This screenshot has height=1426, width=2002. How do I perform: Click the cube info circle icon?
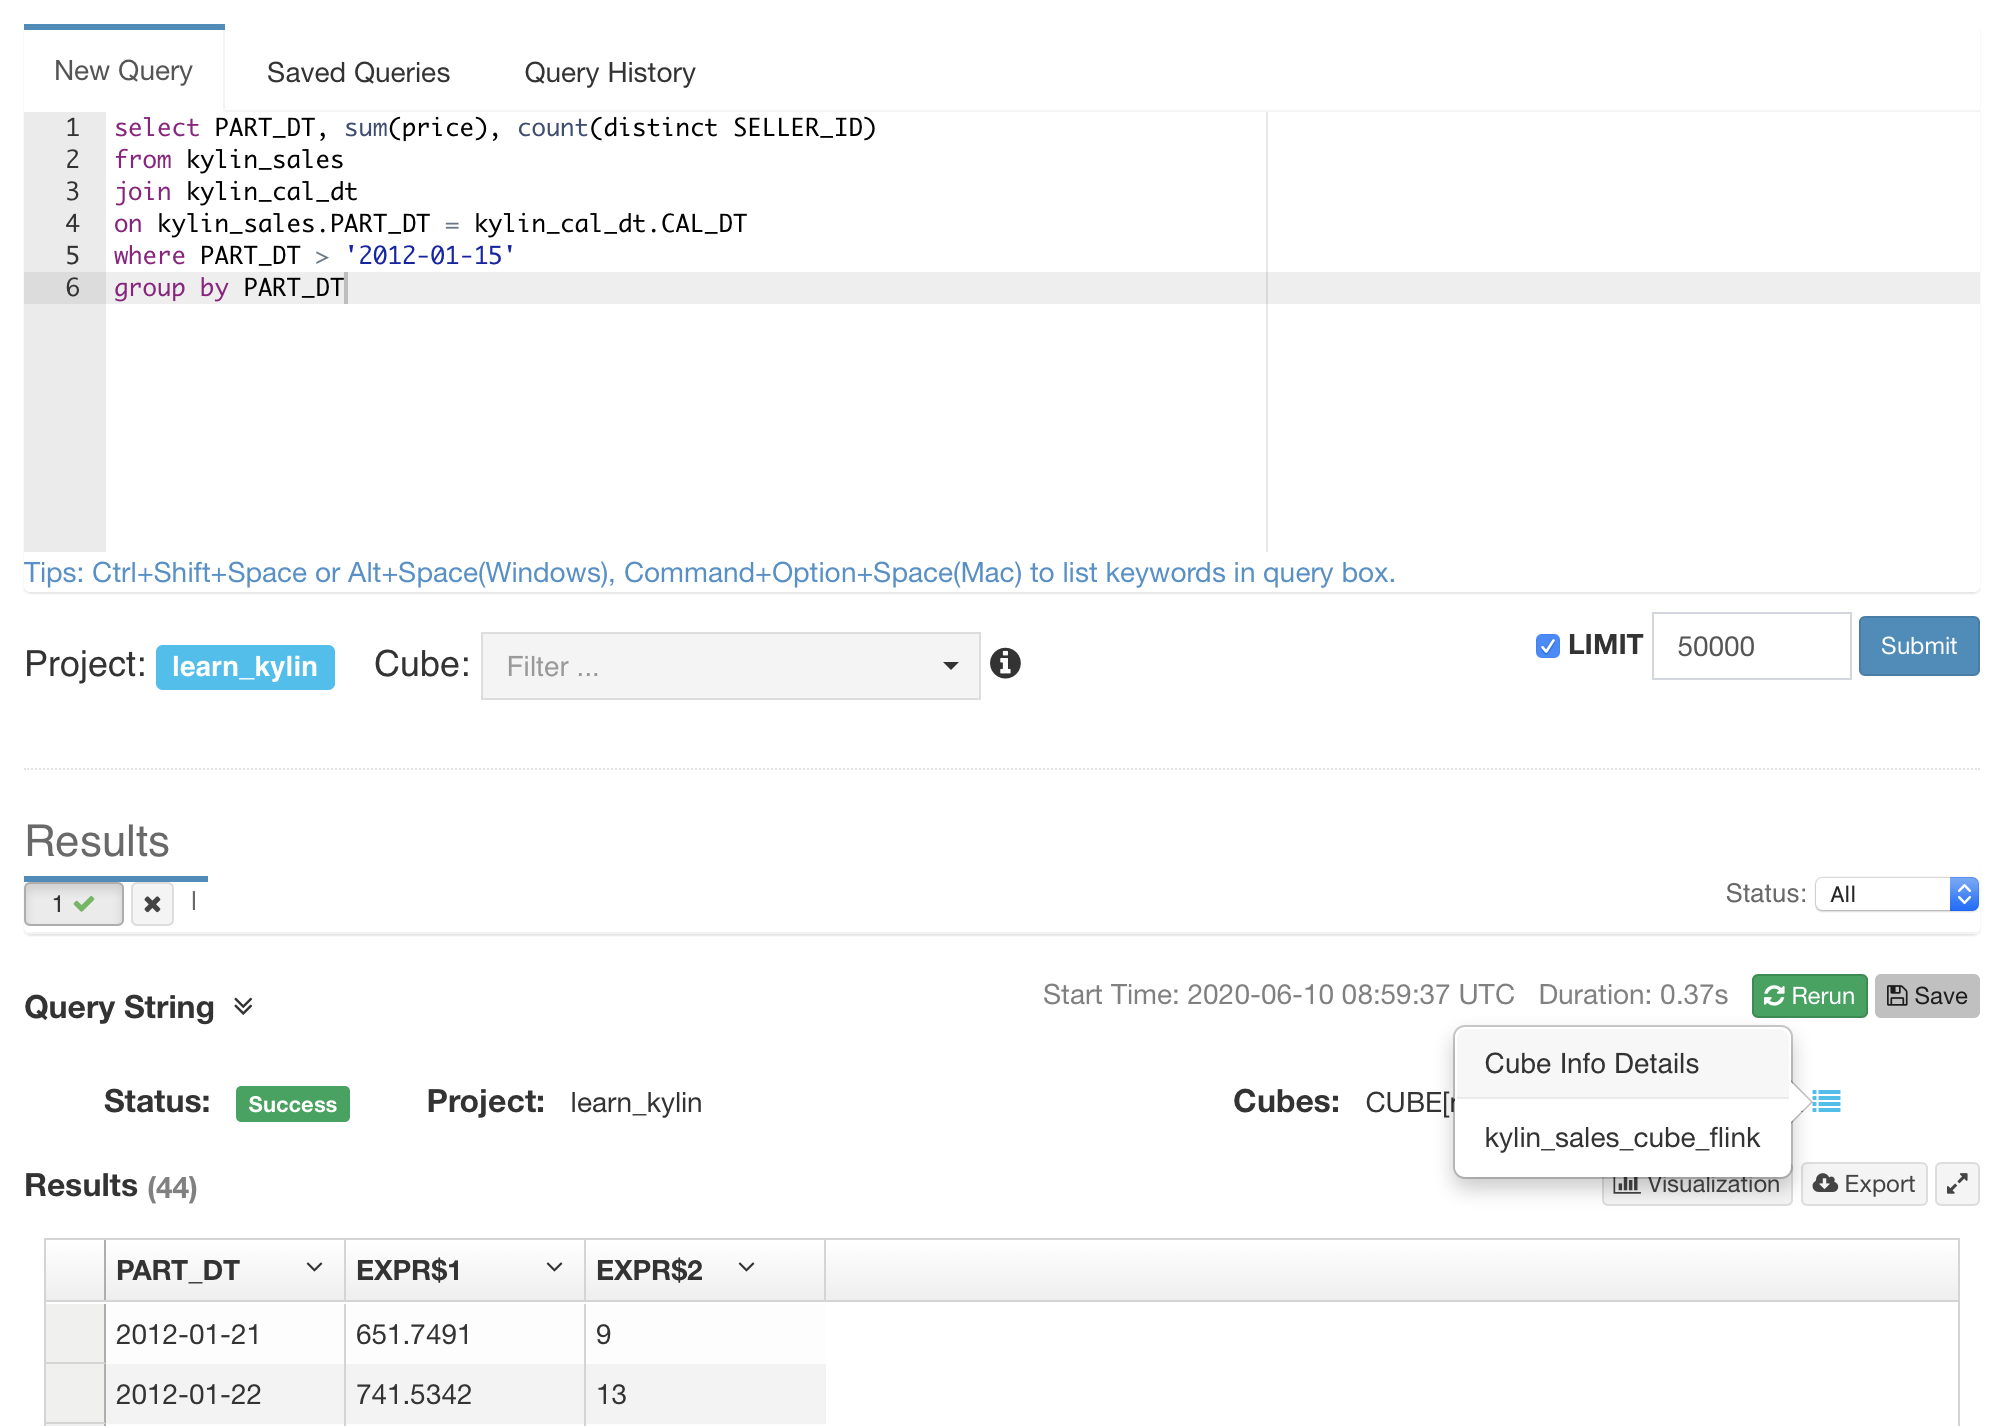tap(1005, 663)
